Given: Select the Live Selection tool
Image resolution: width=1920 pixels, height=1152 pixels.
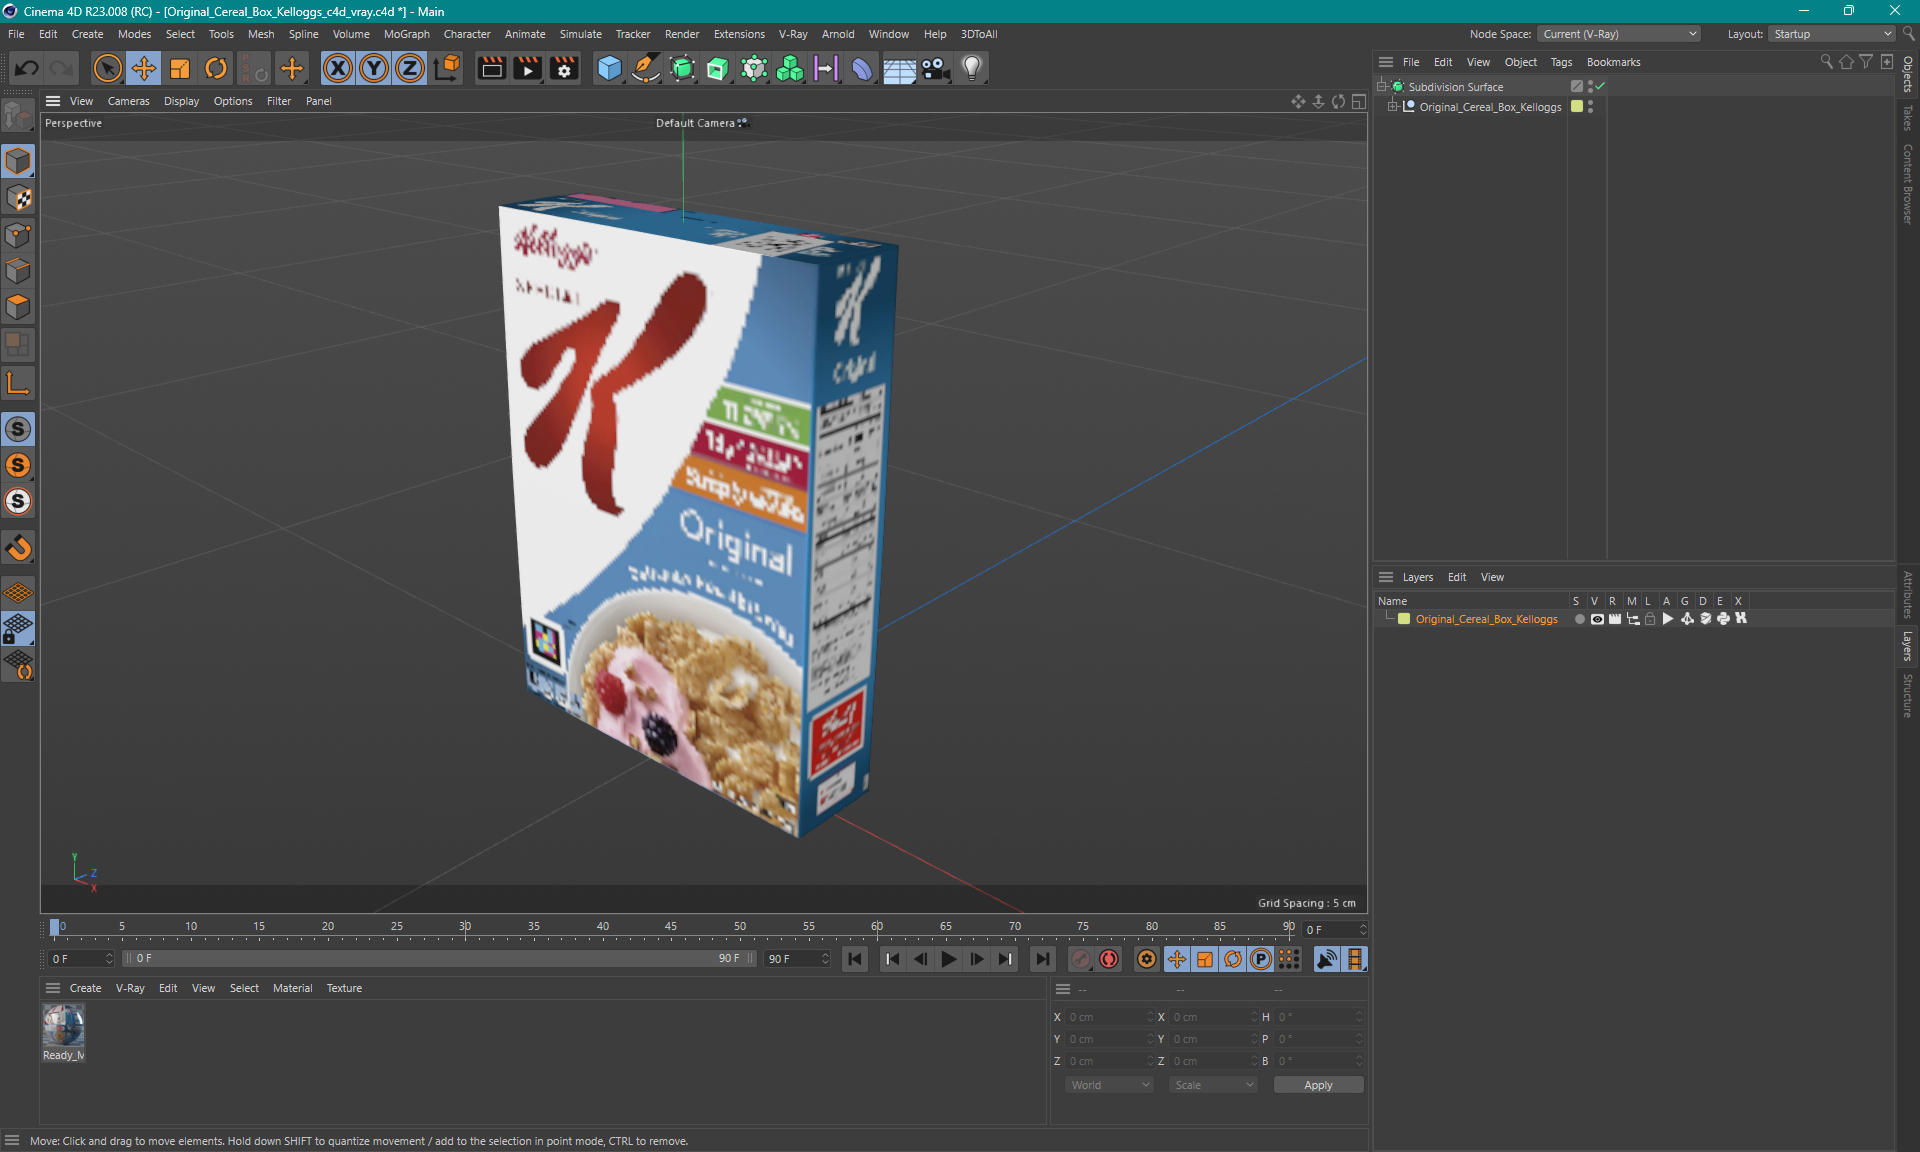Looking at the screenshot, I should point(107,68).
